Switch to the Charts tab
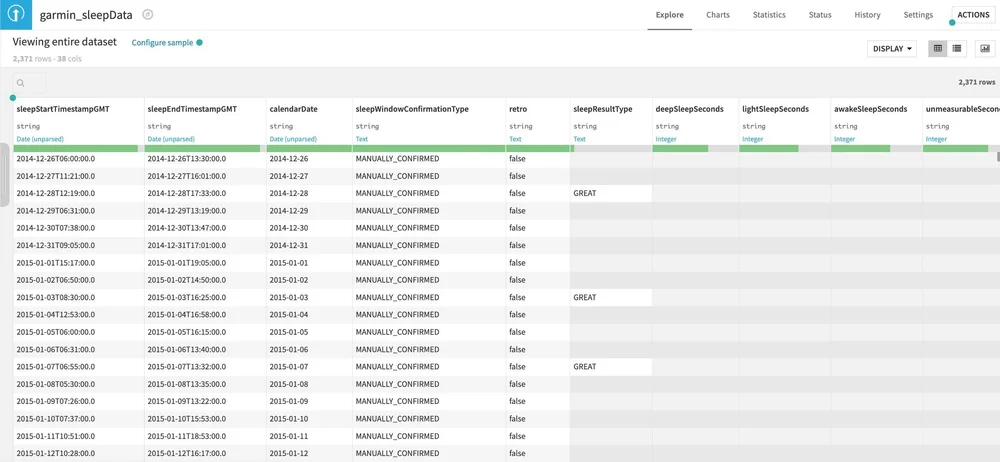Screen dimensions: 1000x462 click(x=718, y=15)
